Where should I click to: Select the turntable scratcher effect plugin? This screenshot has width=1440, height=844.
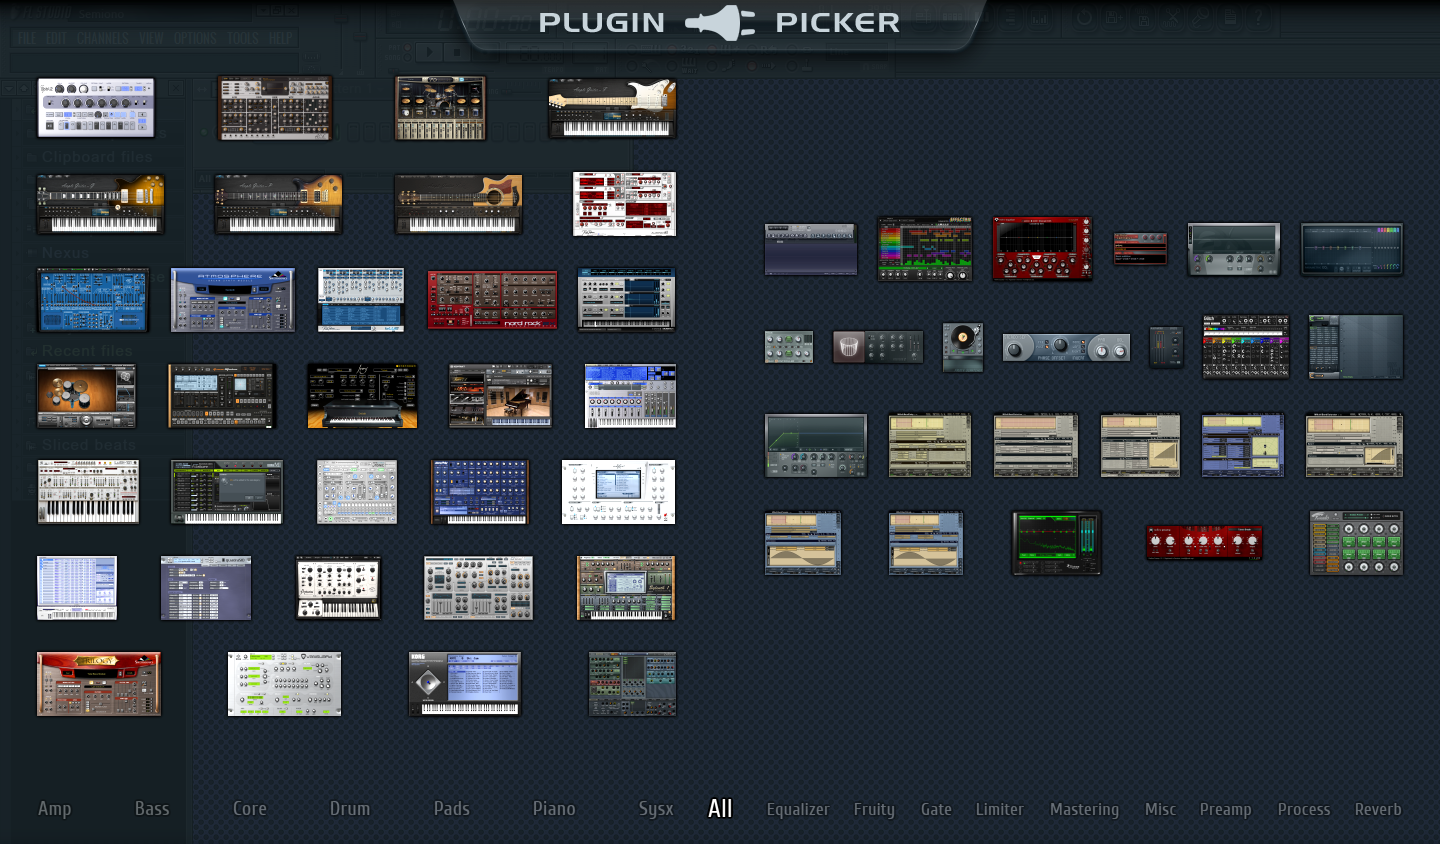pyautogui.click(x=962, y=347)
